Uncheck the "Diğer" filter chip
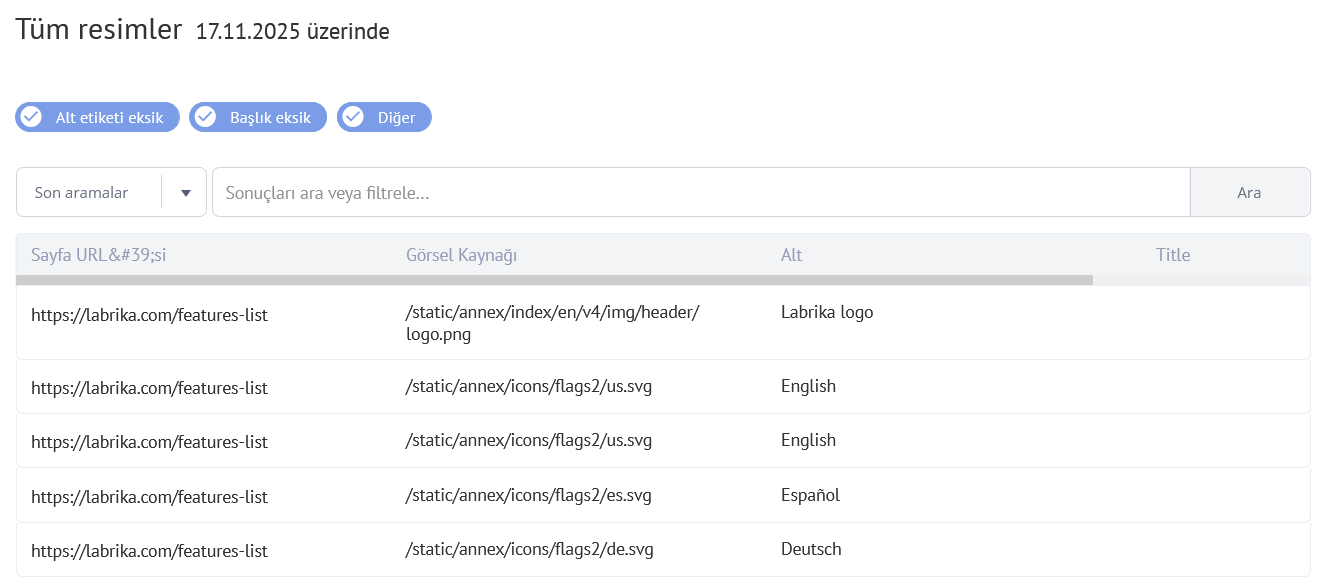Screen dimensions: 1325x577 (x=384, y=117)
